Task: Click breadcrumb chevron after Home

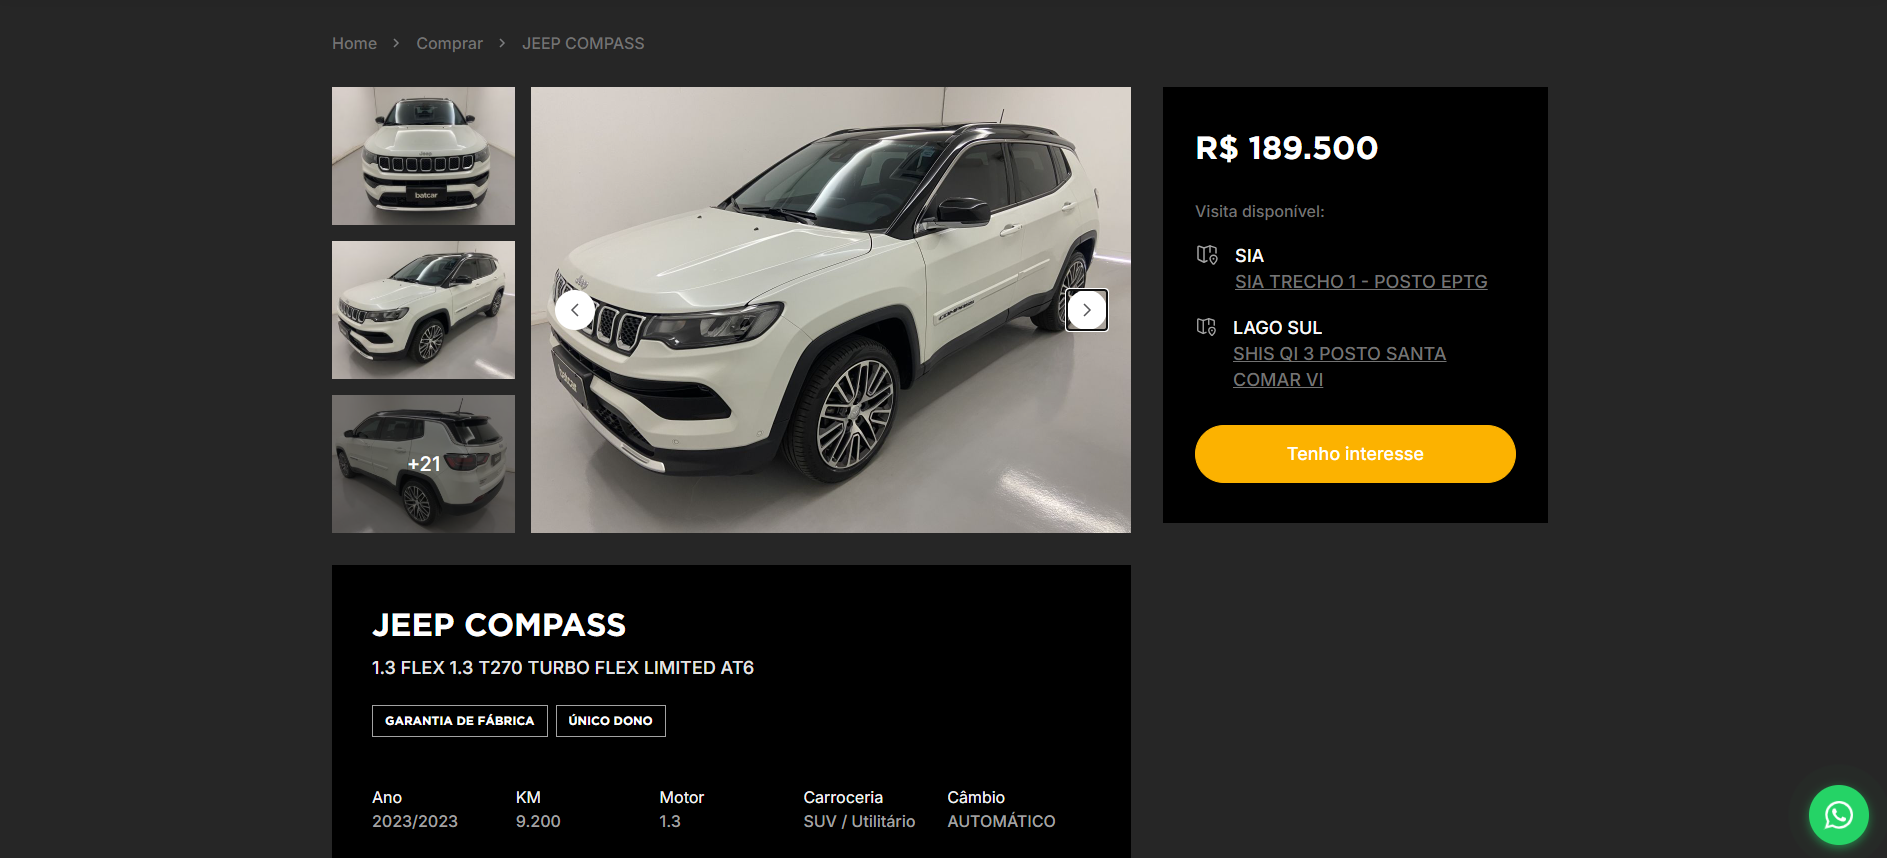Action: [396, 43]
